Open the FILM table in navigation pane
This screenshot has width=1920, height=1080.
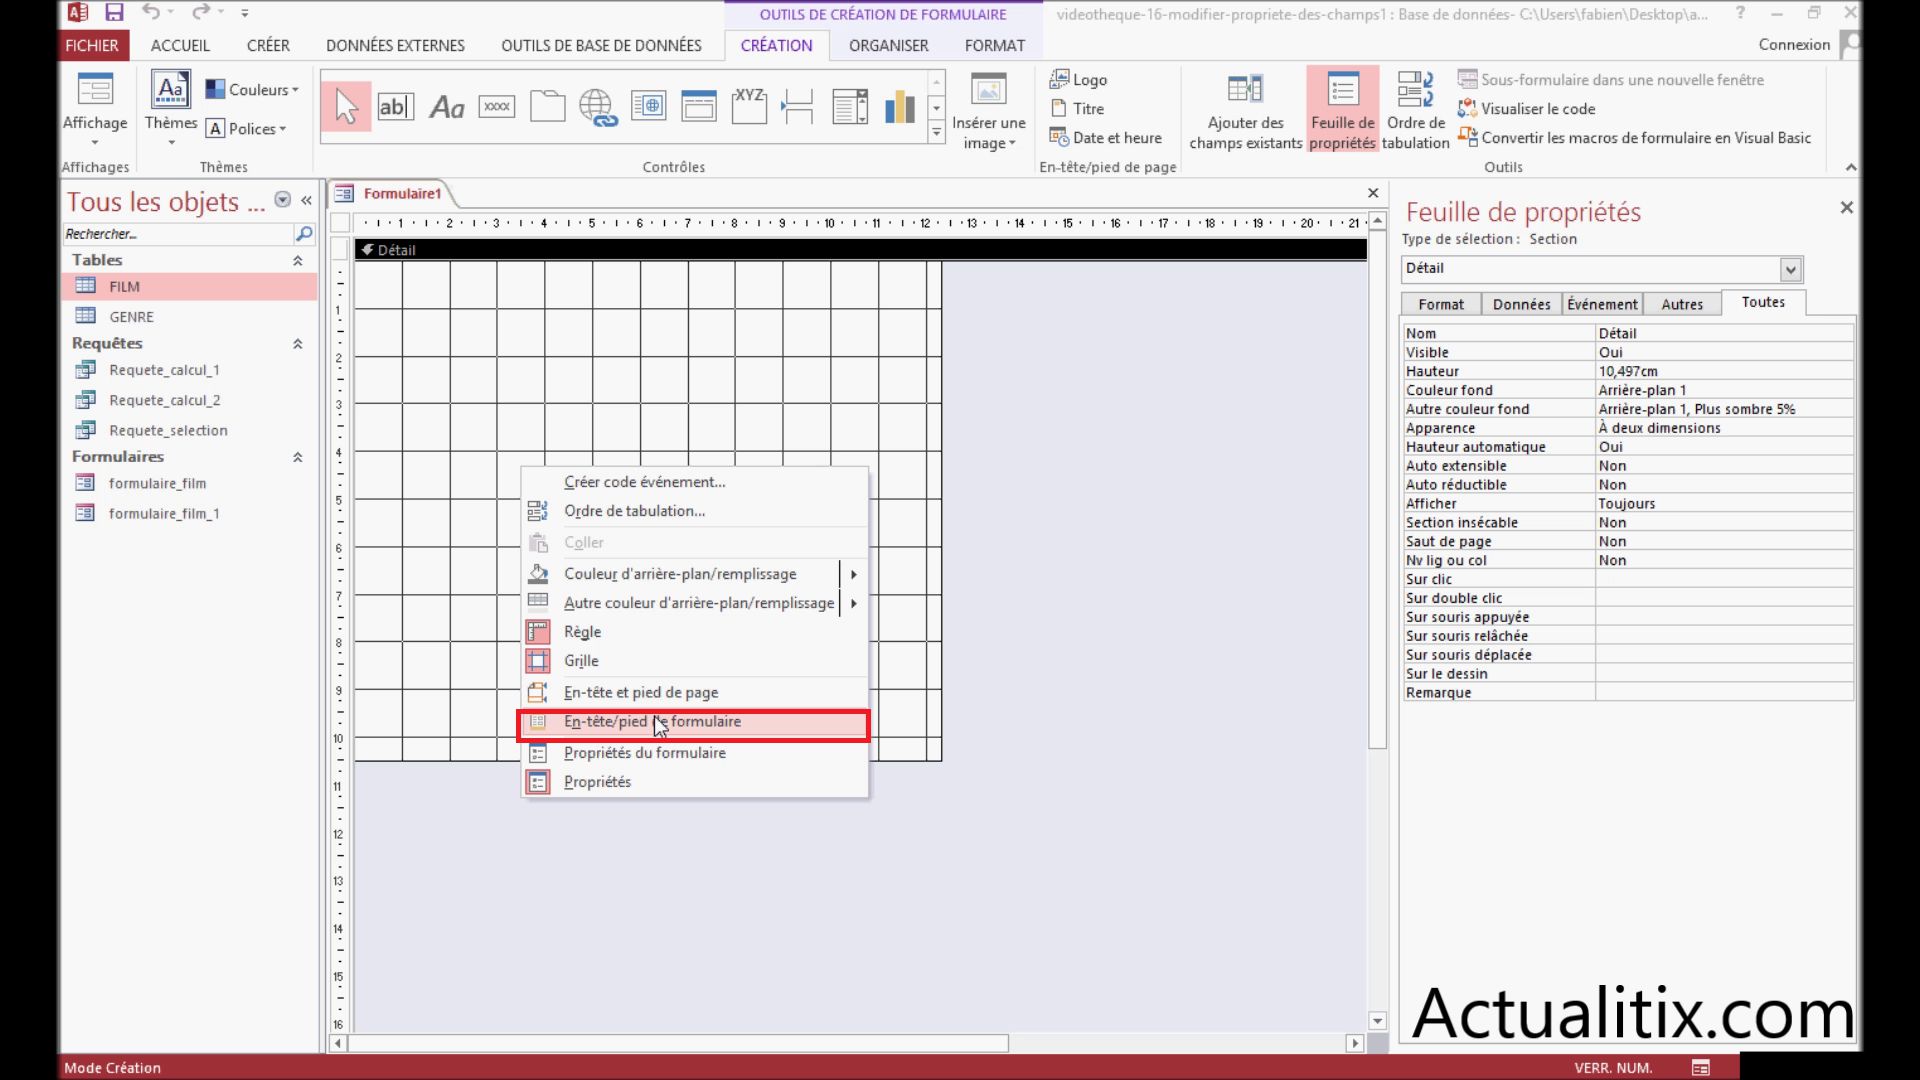pyautogui.click(x=190, y=287)
